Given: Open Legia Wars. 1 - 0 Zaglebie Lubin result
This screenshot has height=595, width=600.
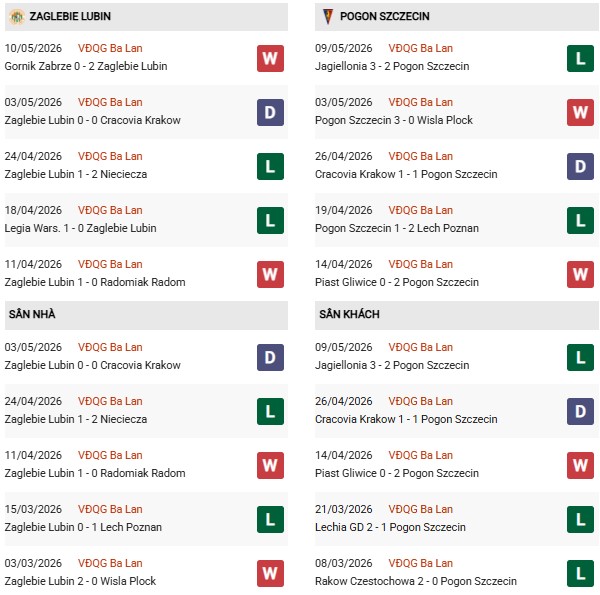Looking at the screenshot, I should (80, 228).
